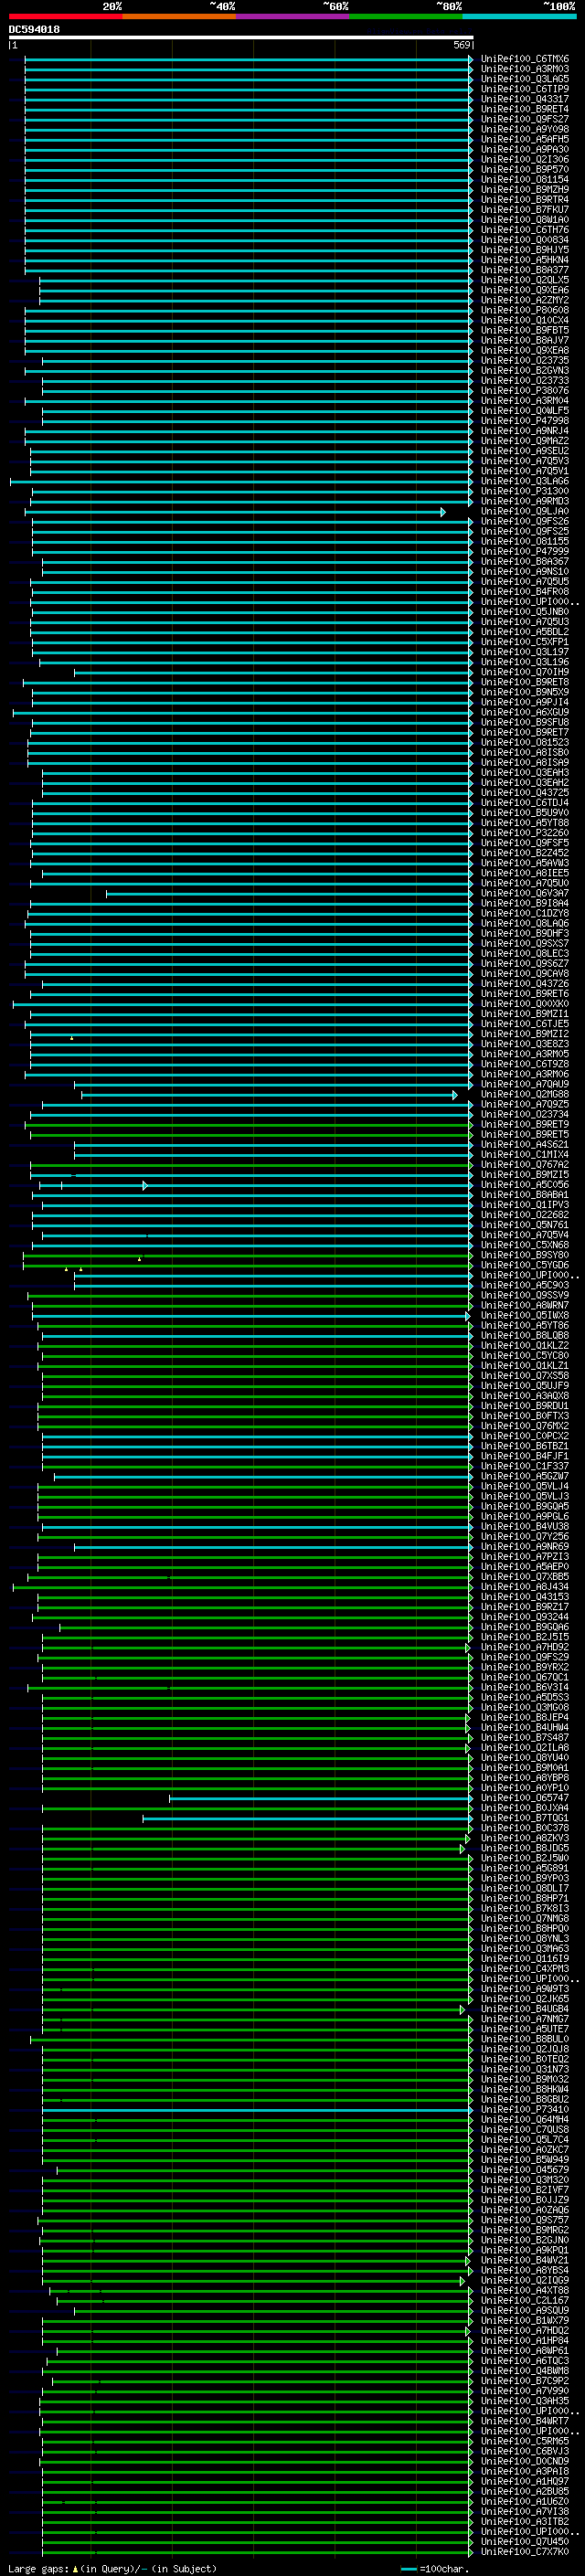Click hit UniRef100_A4S621
Image resolution: width=585 pixels, height=2576 pixels.
coord(525,1145)
